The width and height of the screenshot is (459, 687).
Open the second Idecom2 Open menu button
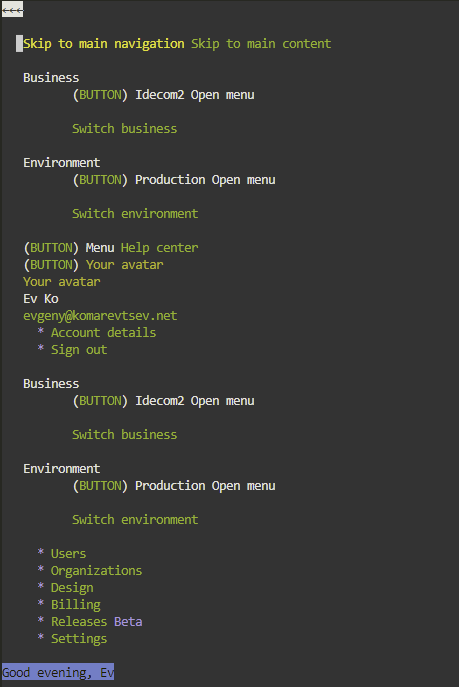(x=163, y=401)
